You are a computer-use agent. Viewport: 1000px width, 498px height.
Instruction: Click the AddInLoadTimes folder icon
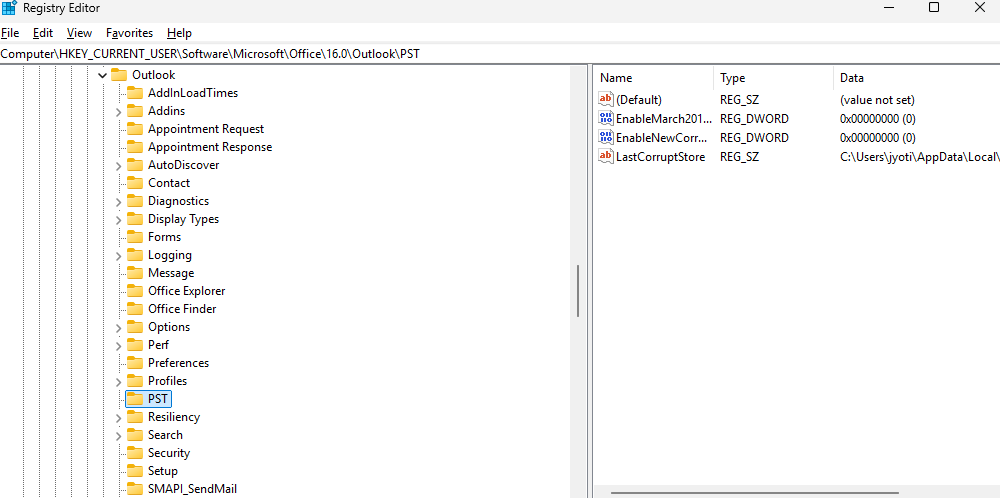coord(135,92)
